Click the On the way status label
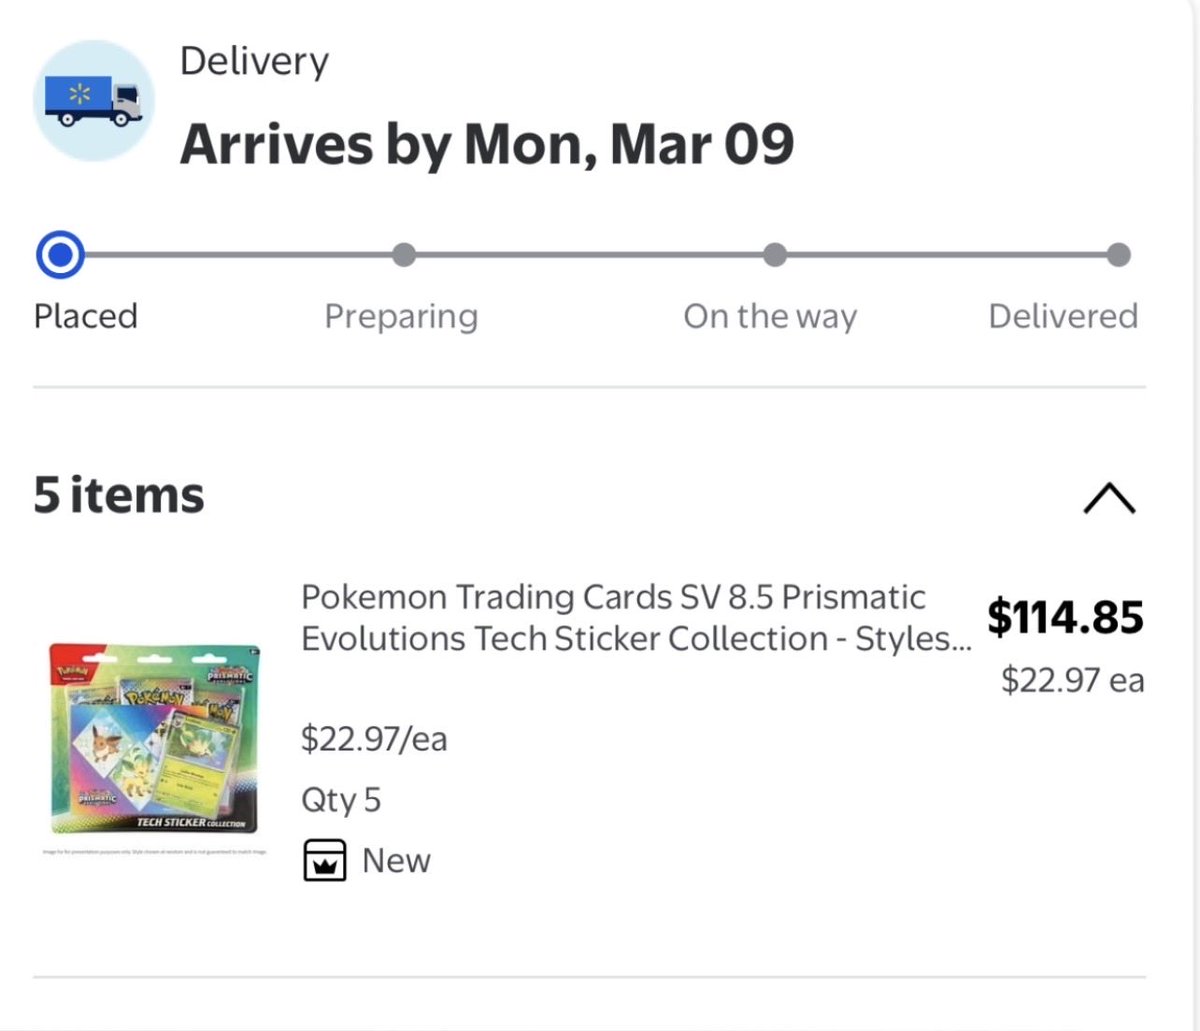This screenshot has height=1031, width=1200. point(770,316)
